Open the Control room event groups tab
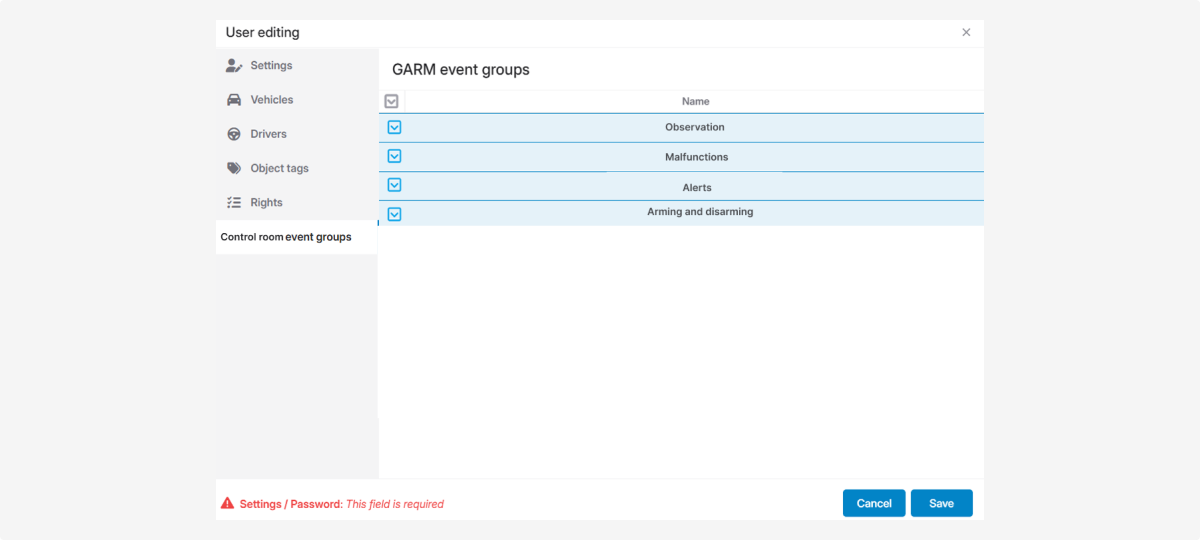Screen dimensions: 1200x540 [x=286, y=237]
